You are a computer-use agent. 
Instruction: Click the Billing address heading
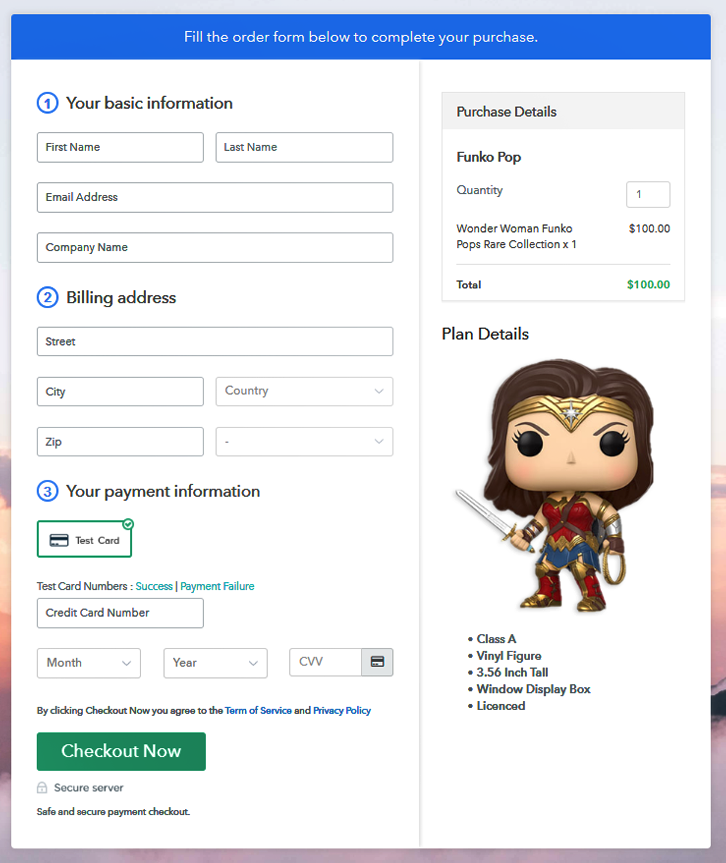pyautogui.click(x=121, y=297)
